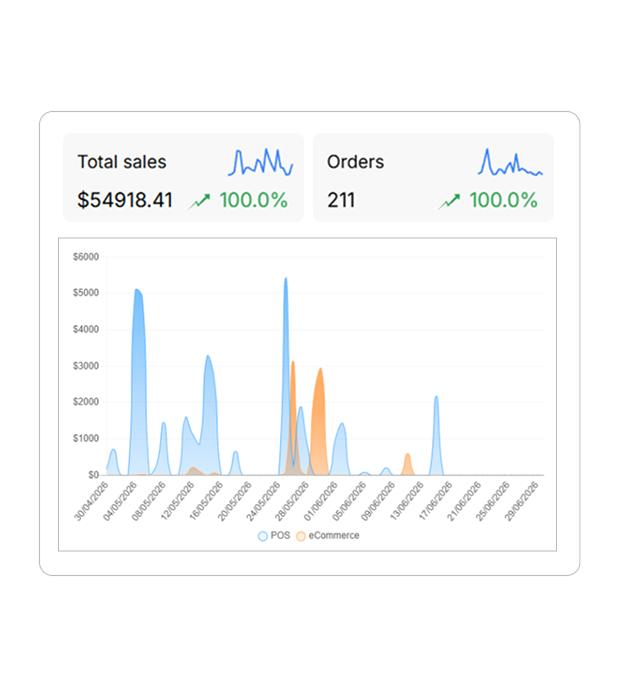Screen dimensions: 621x687
Task: Open the Total sales card
Action: click(x=183, y=177)
